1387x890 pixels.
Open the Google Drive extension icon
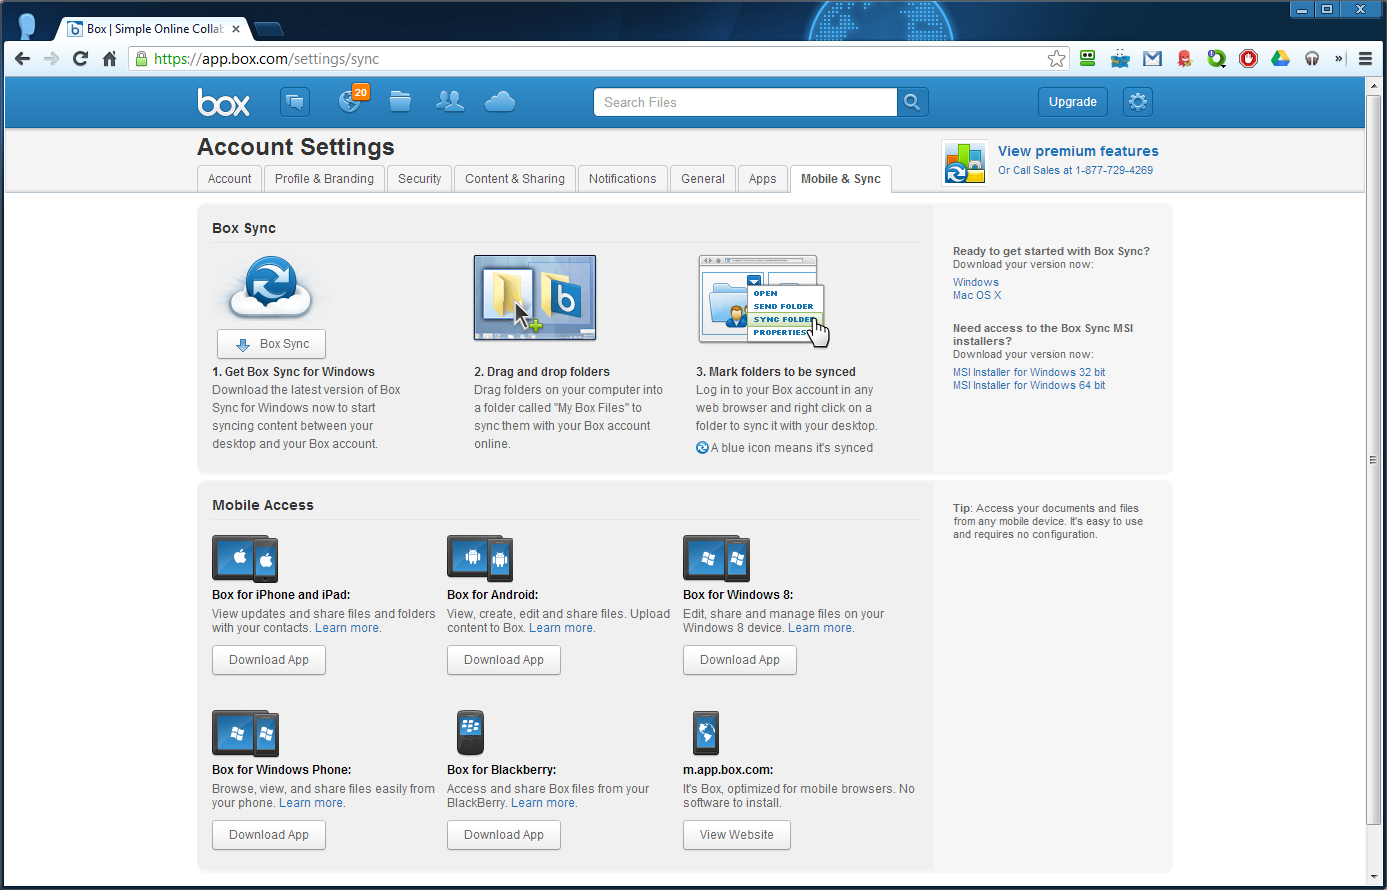coord(1280,59)
